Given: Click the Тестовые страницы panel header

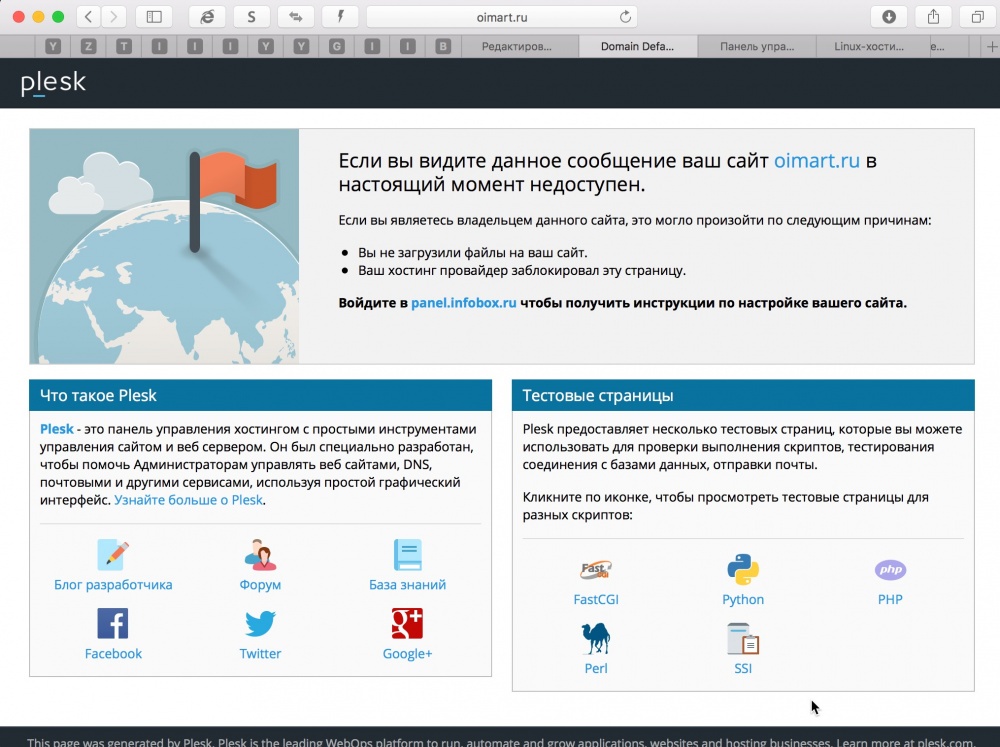Looking at the screenshot, I should (743, 395).
